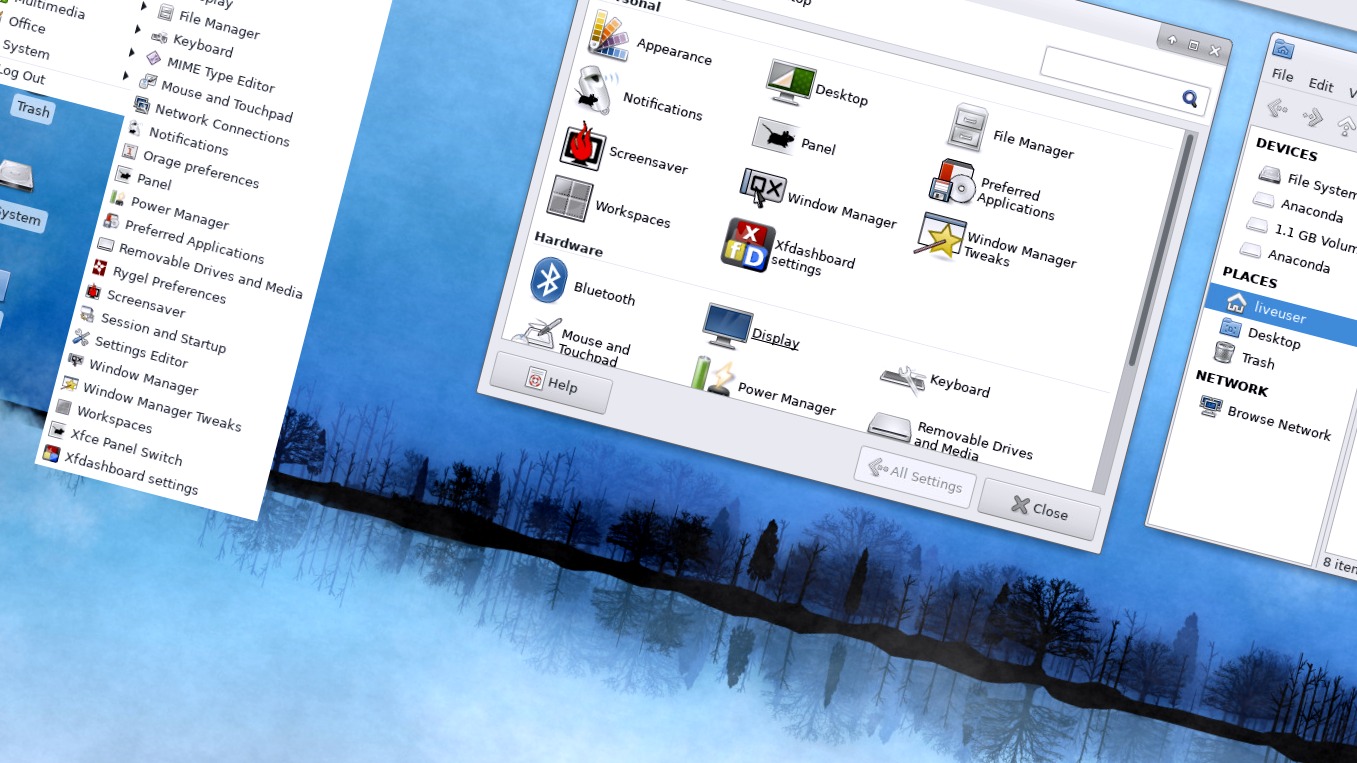Open the Edit menu in the file manager

pos(1321,85)
